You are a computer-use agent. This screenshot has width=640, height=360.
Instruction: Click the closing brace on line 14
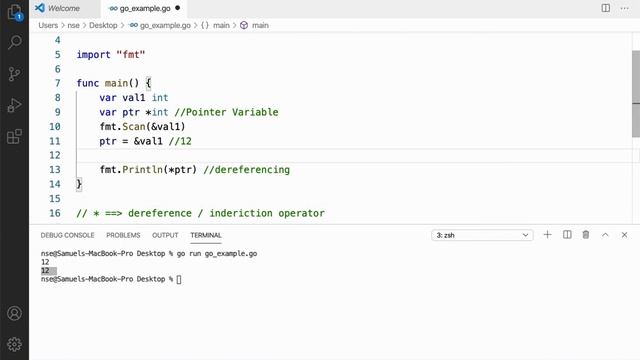point(79,184)
